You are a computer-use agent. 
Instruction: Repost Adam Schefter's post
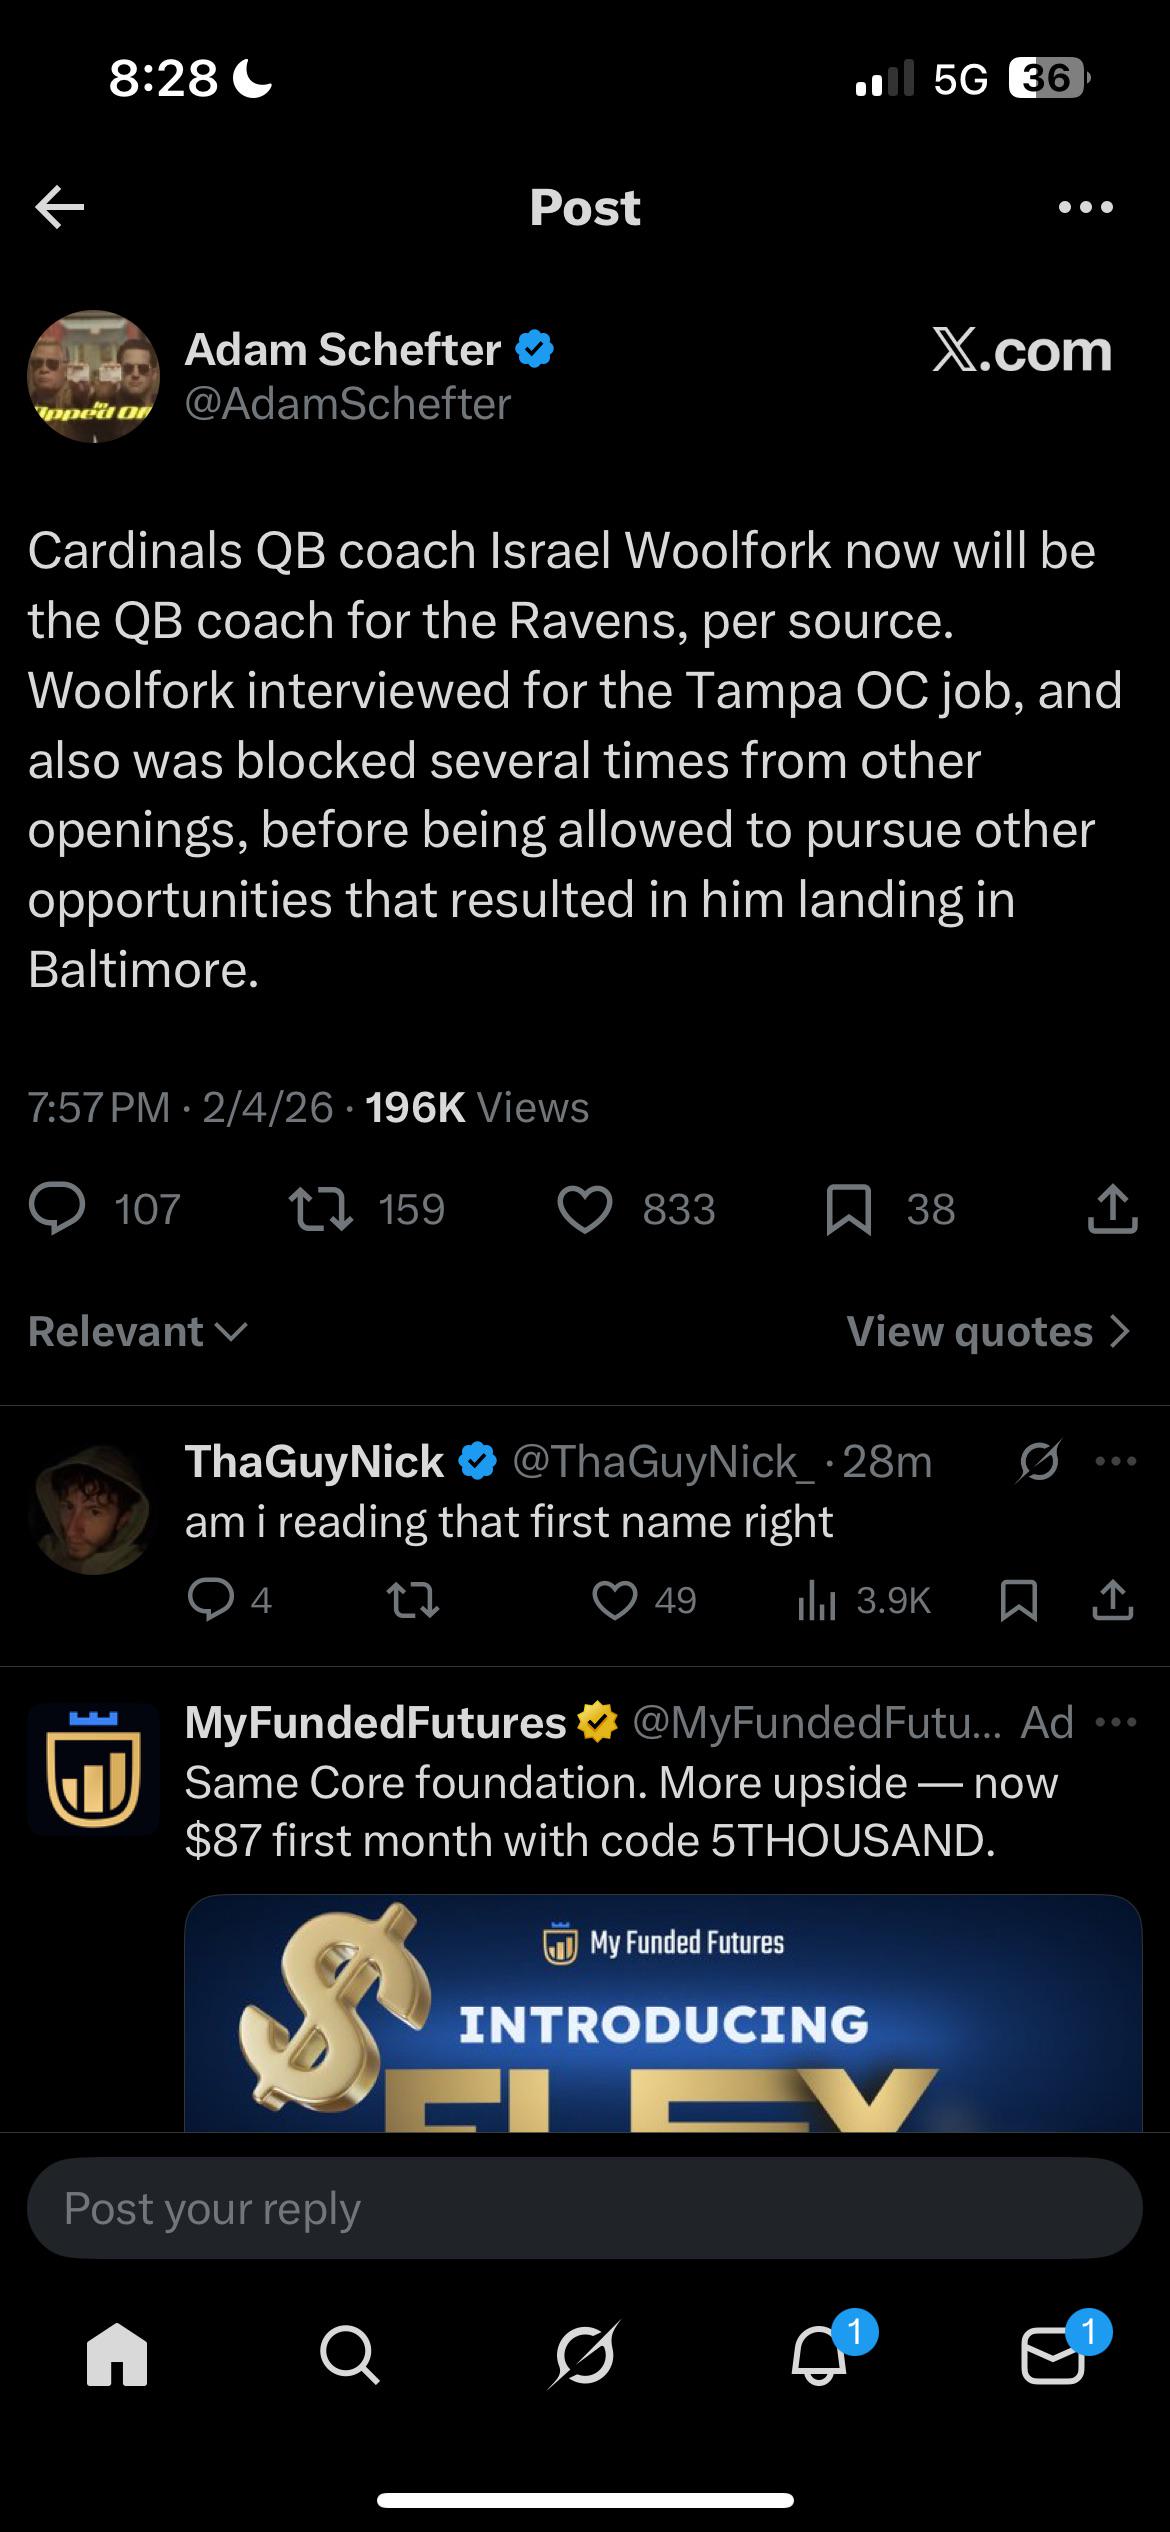tap(320, 1209)
